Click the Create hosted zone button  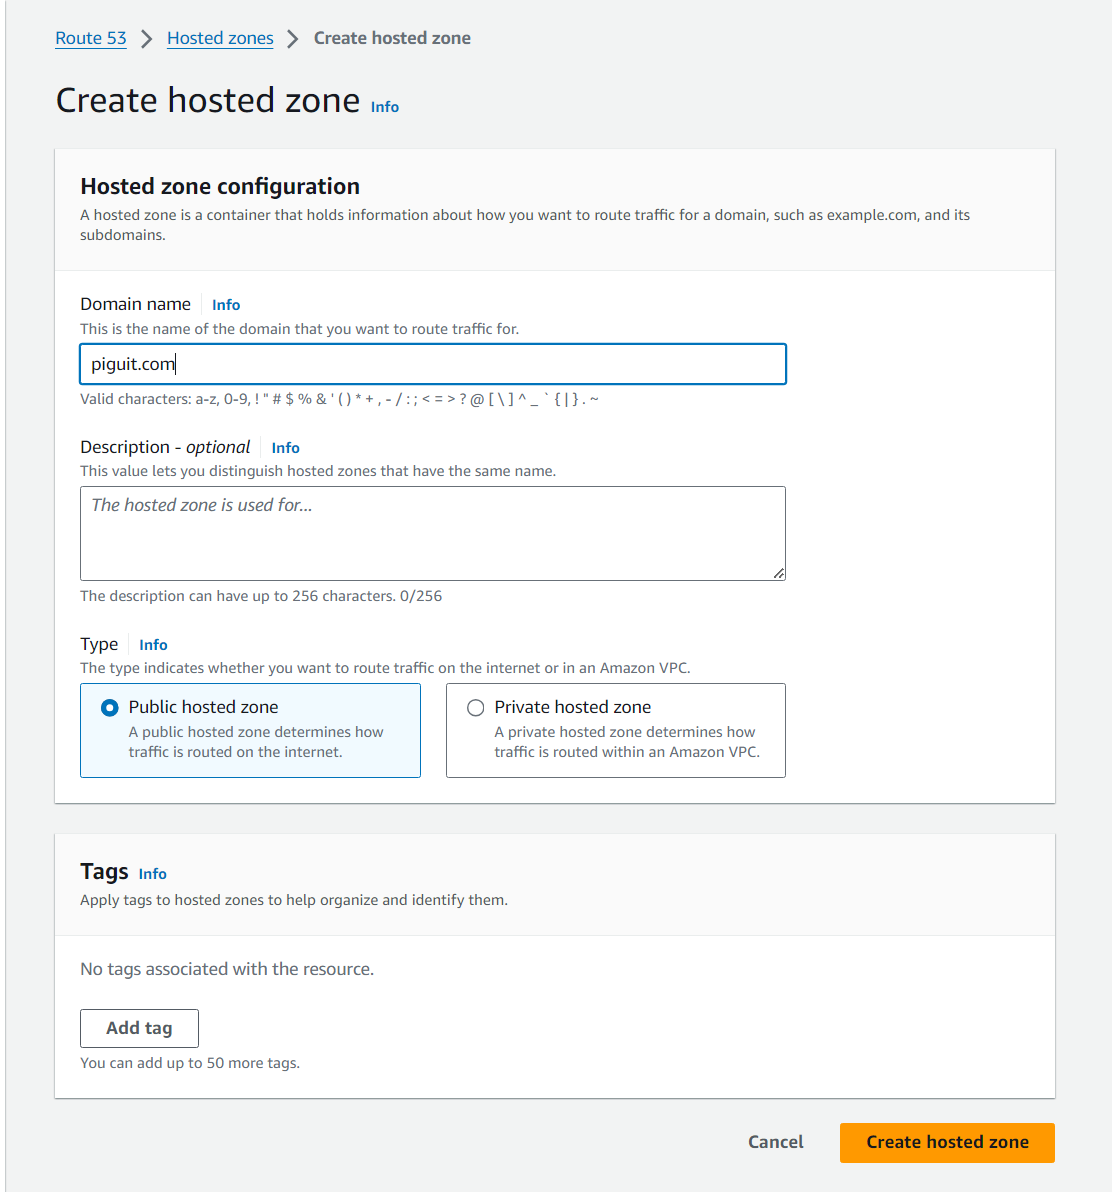point(947,1143)
